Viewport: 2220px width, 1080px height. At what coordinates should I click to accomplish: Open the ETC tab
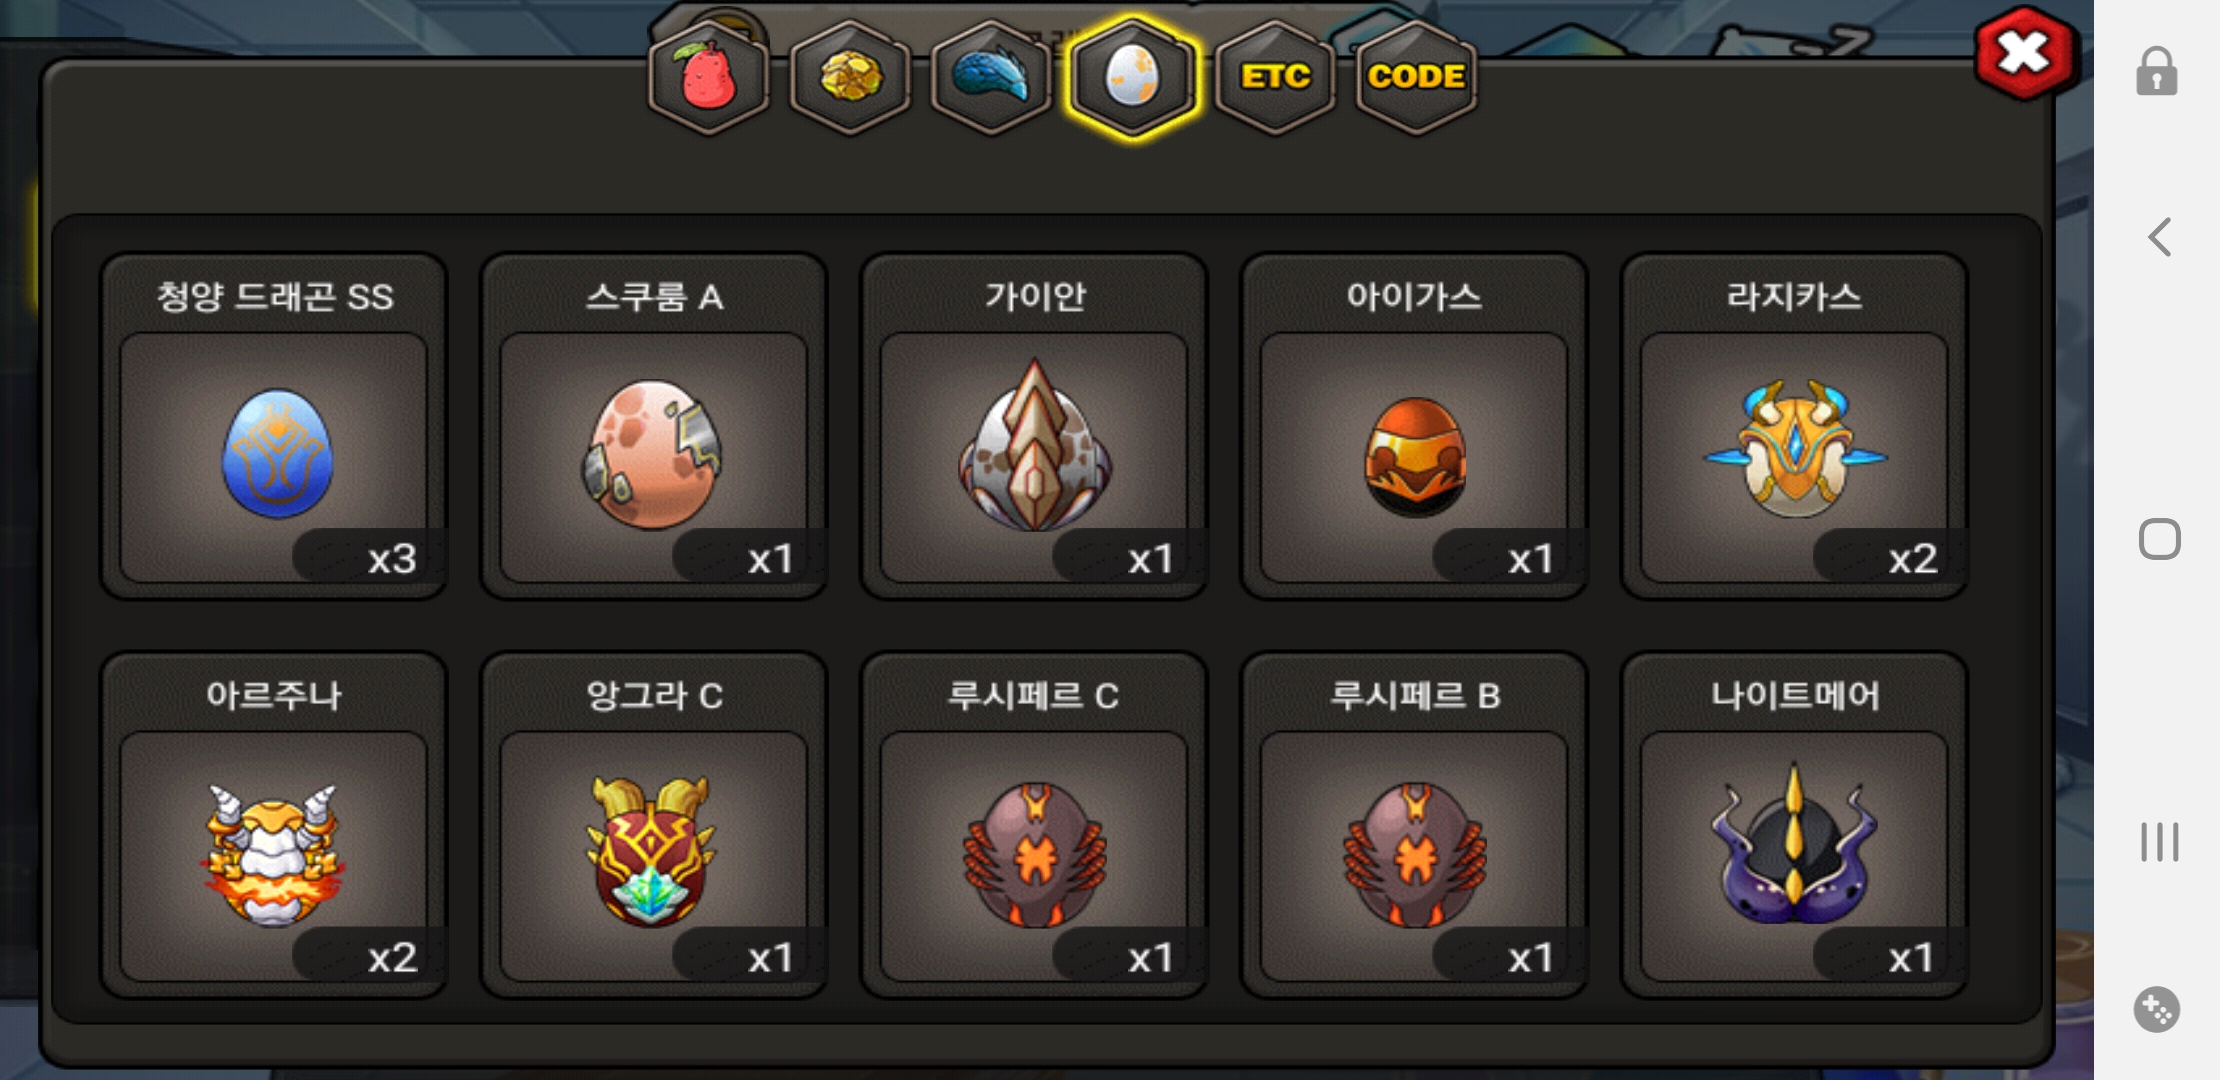point(1275,77)
